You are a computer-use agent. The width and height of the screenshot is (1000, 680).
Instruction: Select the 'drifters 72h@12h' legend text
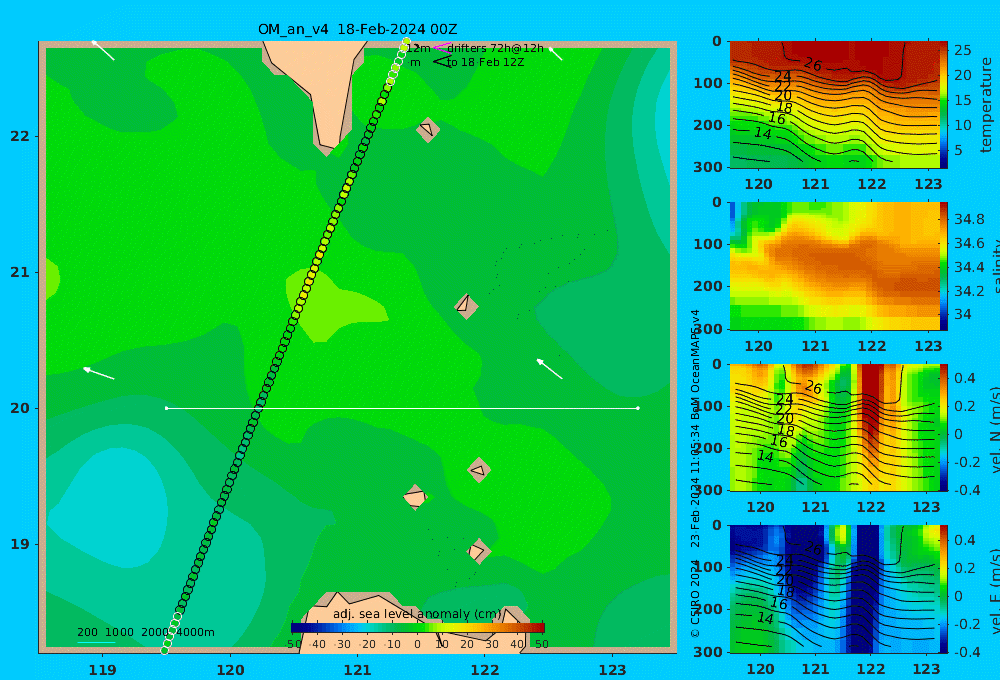[496, 48]
